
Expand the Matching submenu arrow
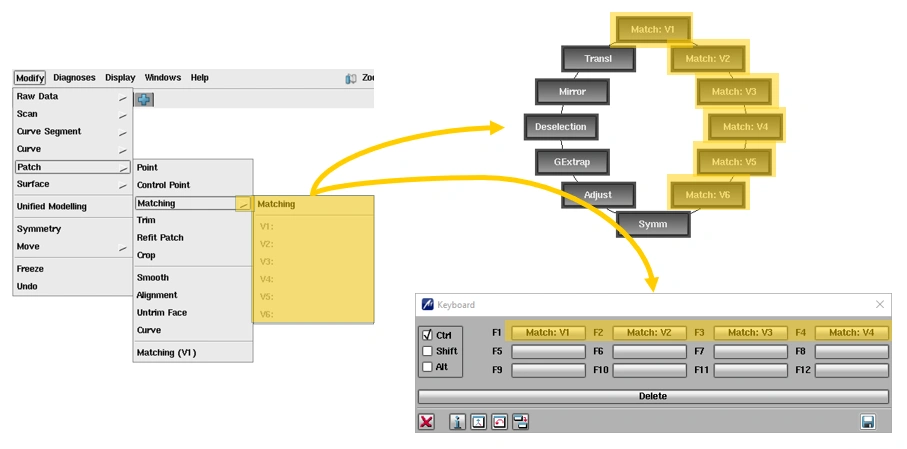[244, 204]
